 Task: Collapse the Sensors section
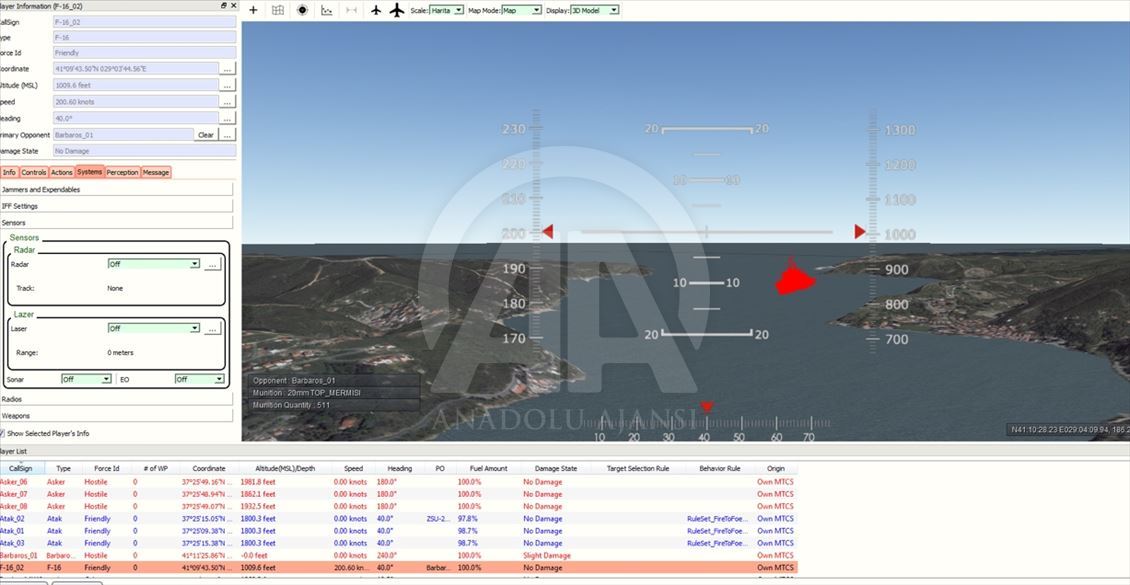pos(116,223)
